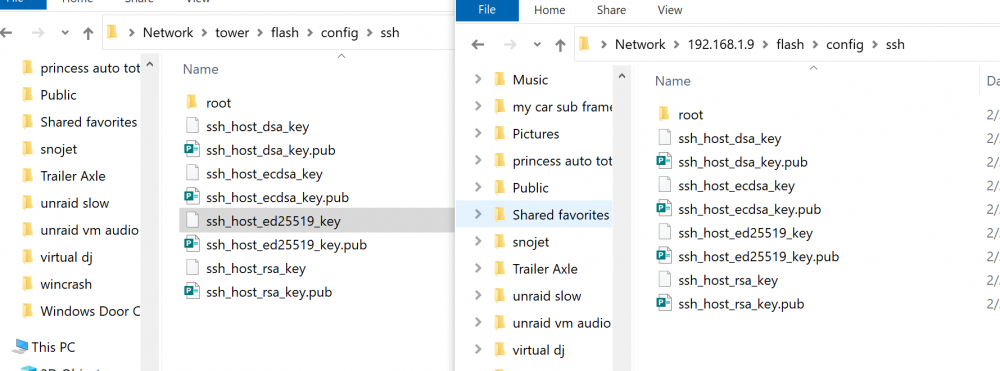
Task: Select ssh_host_rsa_key.pub icon in right window
Action: pos(665,303)
